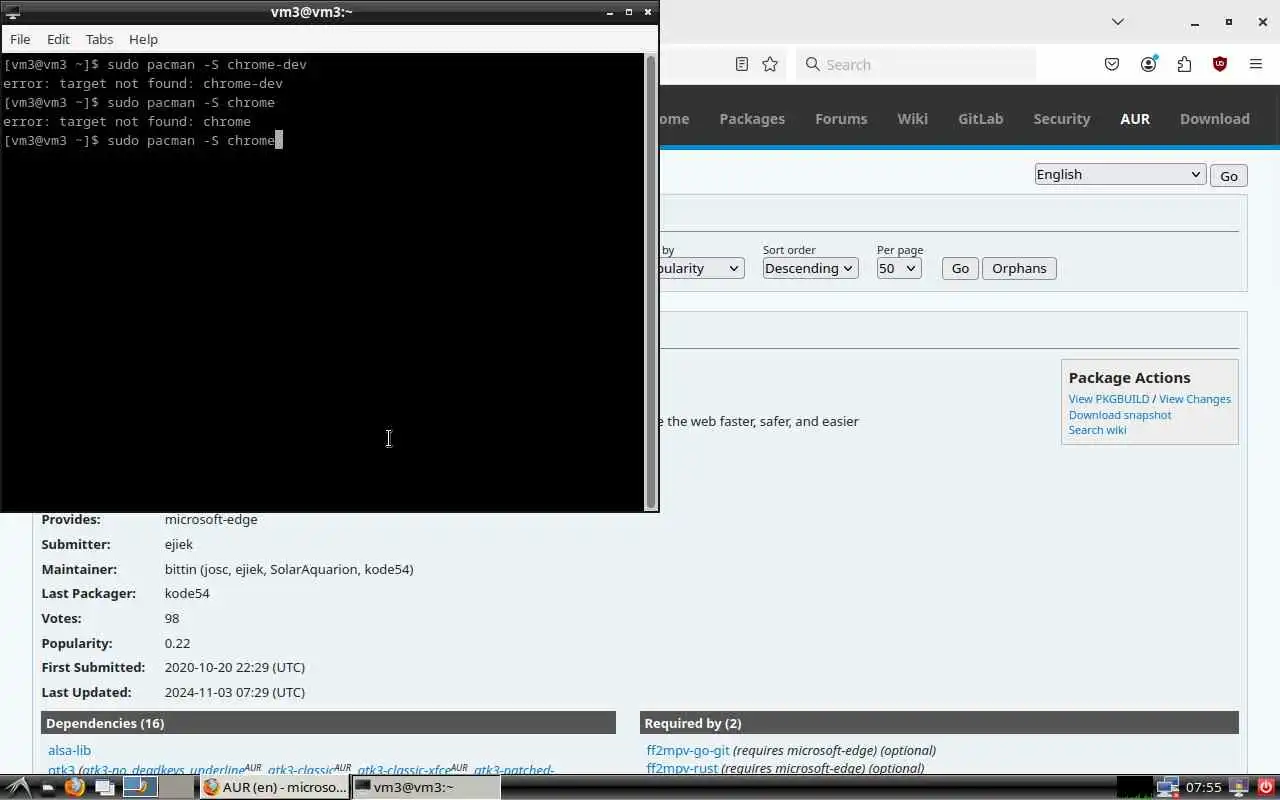Viewport: 1280px width, 800px height.
Task: Click the terminal vertical scrollbar
Action: [x=651, y=281]
